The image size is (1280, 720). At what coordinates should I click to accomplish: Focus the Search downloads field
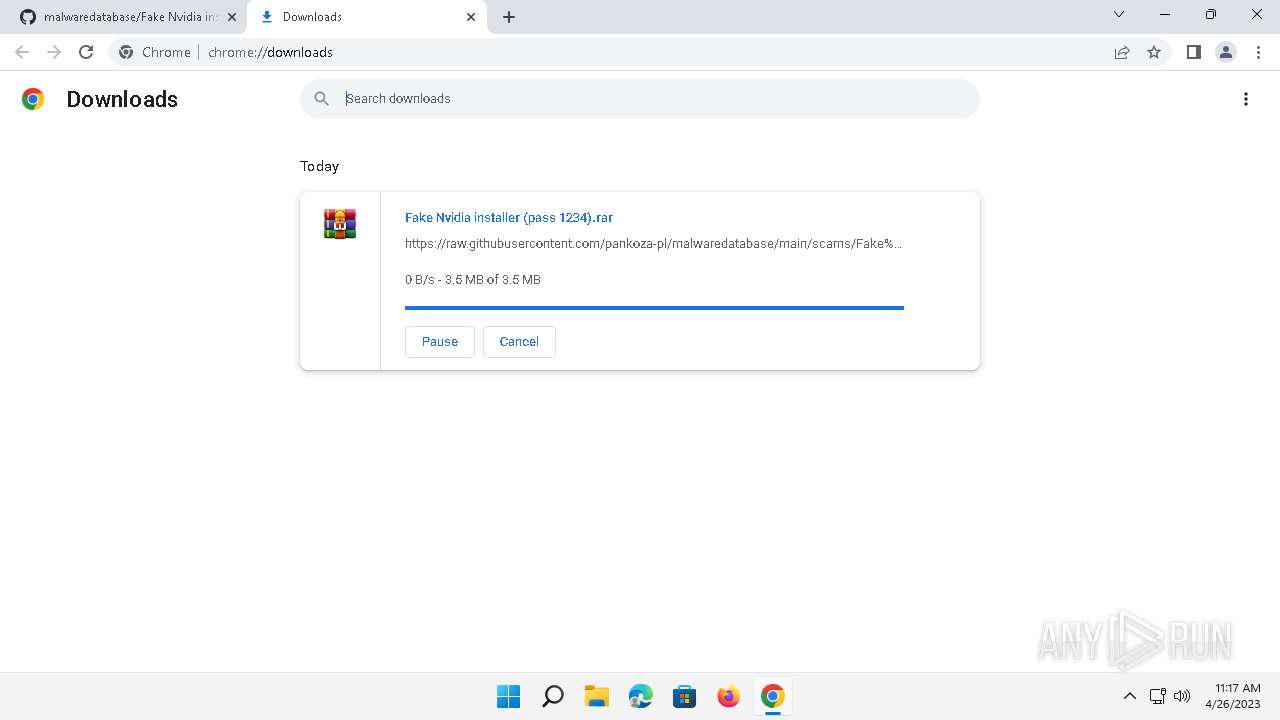click(x=640, y=98)
